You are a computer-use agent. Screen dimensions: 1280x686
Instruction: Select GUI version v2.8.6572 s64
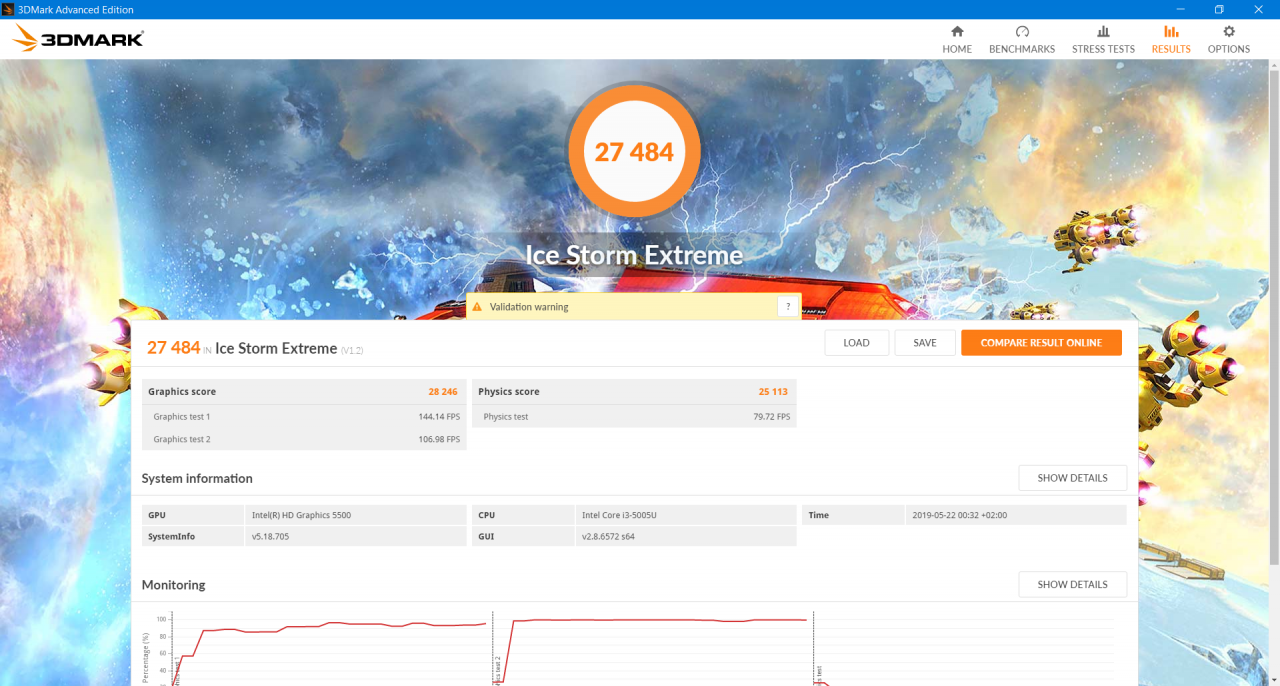tap(608, 537)
